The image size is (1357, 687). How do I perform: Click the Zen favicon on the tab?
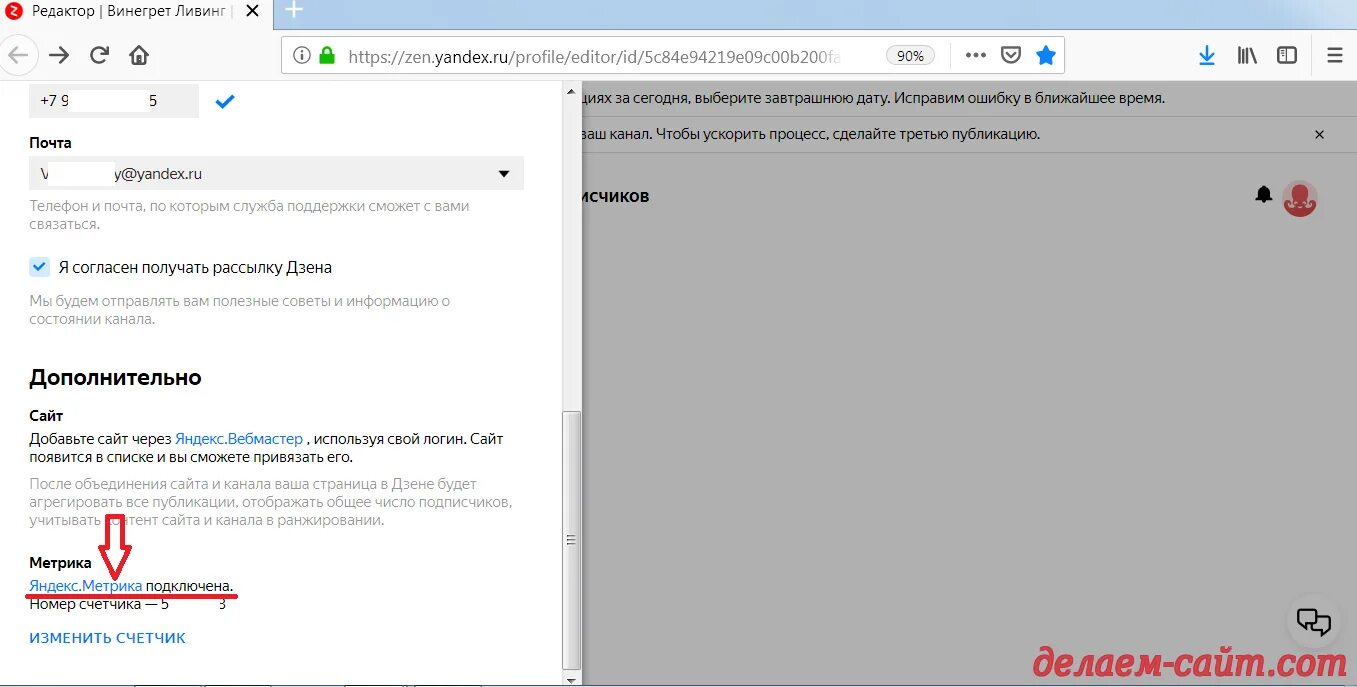click(x=14, y=11)
